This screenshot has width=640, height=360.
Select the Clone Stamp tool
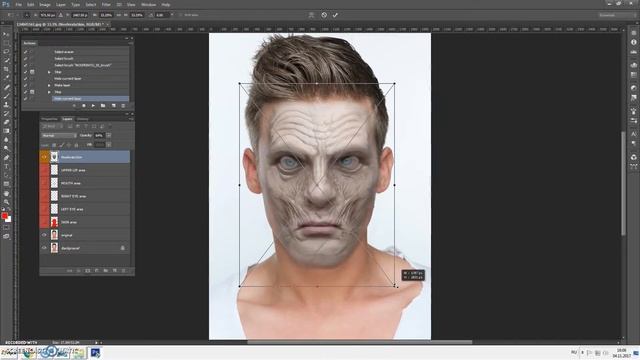pyautogui.click(x=6, y=104)
